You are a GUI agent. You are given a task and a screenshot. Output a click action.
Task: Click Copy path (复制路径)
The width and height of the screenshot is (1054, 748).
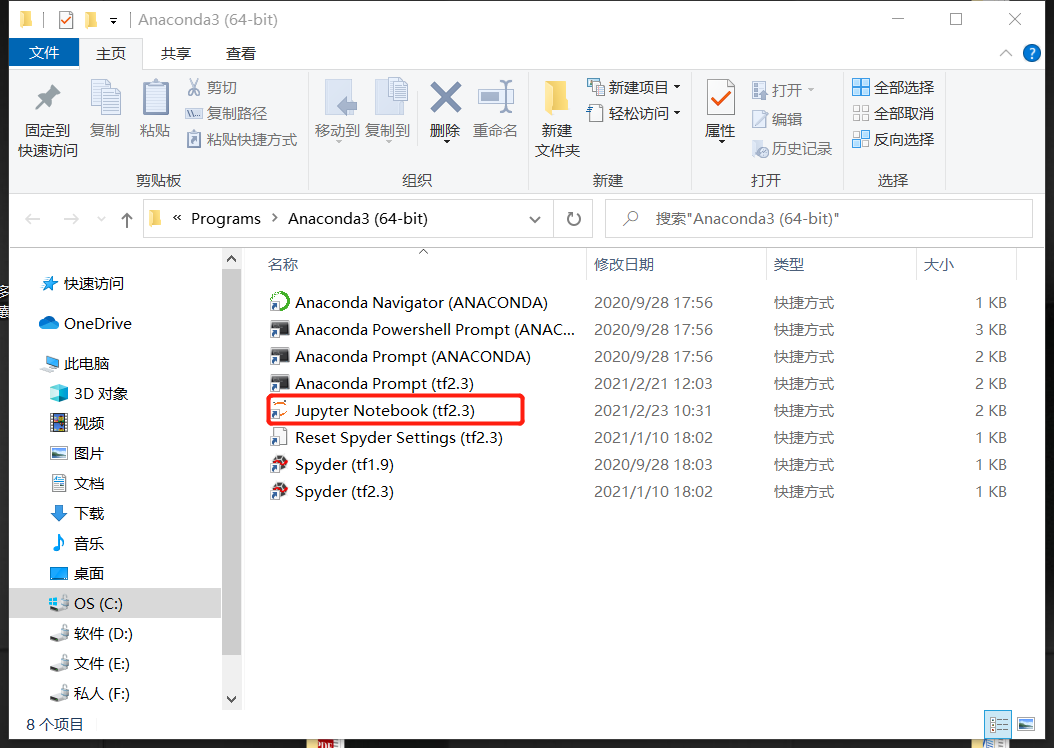click(x=227, y=114)
